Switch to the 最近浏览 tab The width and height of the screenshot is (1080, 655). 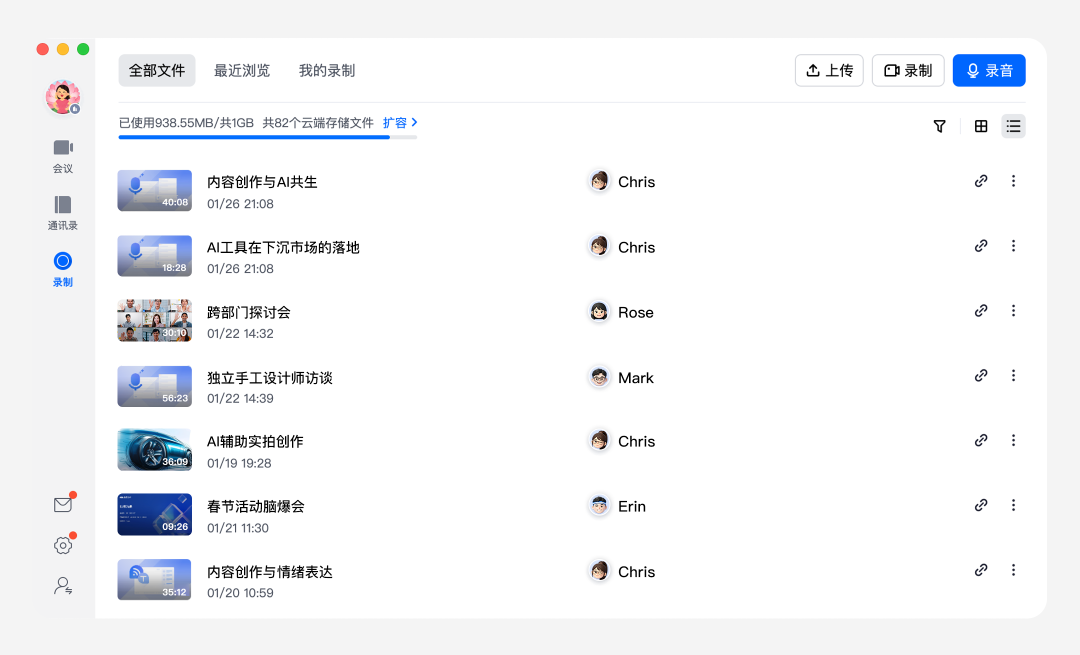(242, 70)
